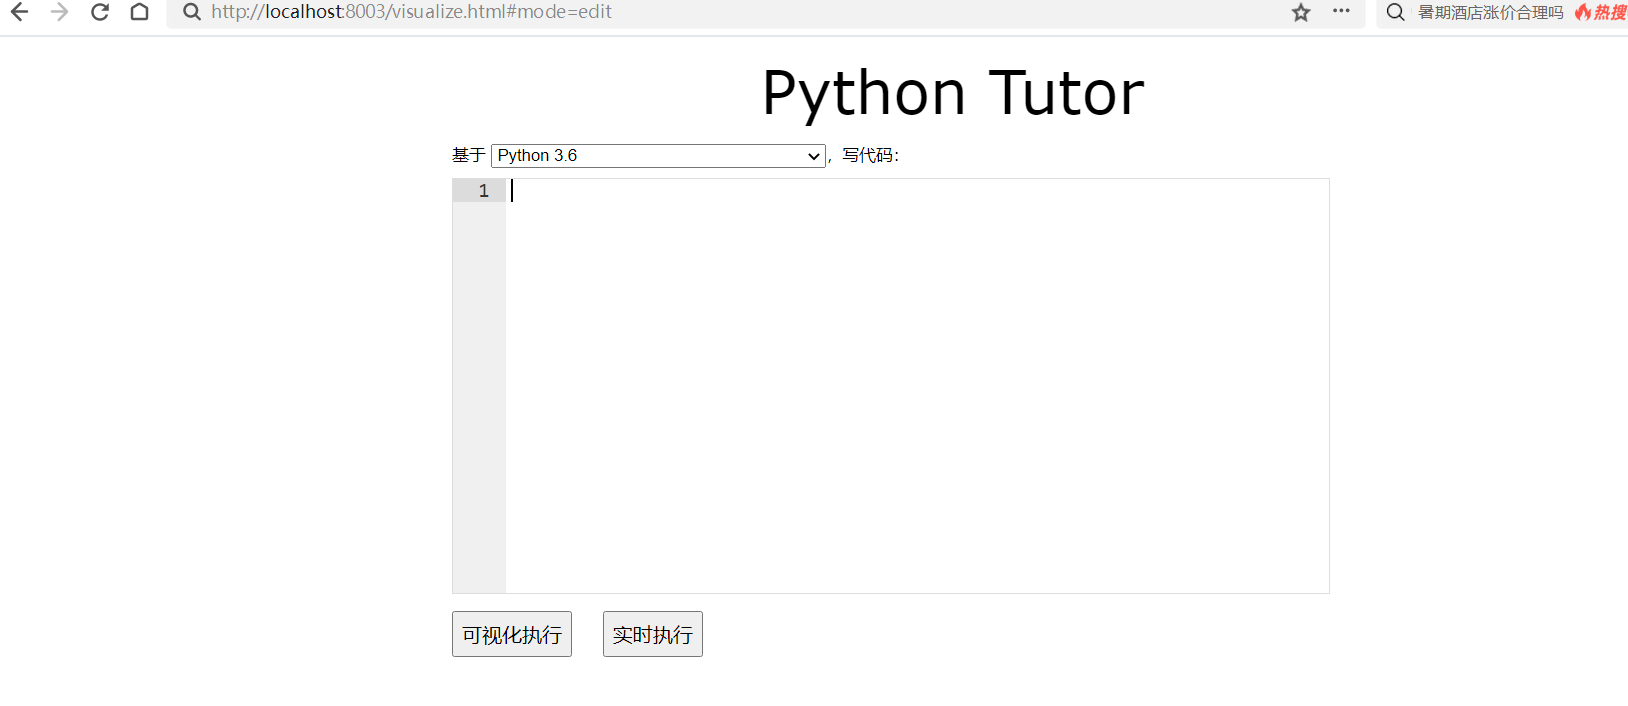The image size is (1628, 706).
Task: Click line number 1 in the editor gutter
Action: pos(484,191)
